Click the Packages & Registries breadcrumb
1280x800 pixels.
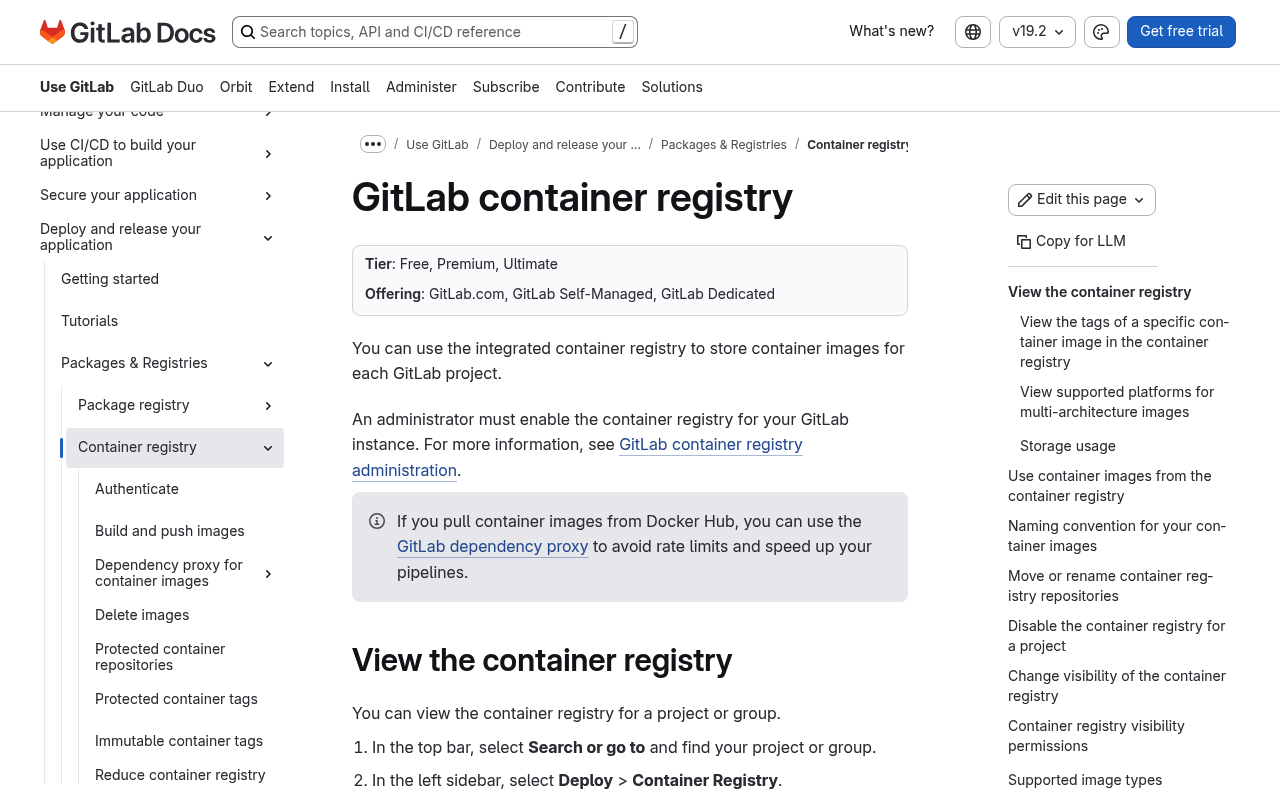tap(724, 145)
